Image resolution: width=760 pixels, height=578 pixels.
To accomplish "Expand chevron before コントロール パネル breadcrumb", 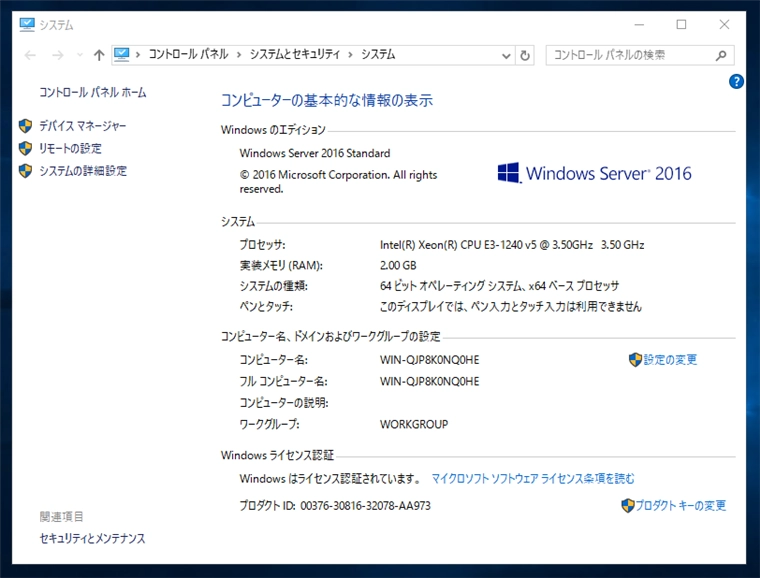I will pyautogui.click(x=138, y=55).
